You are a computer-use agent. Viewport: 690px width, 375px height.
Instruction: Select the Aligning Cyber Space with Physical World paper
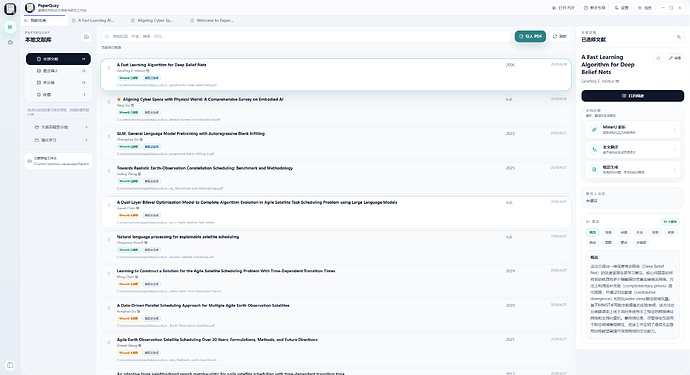coord(336,110)
